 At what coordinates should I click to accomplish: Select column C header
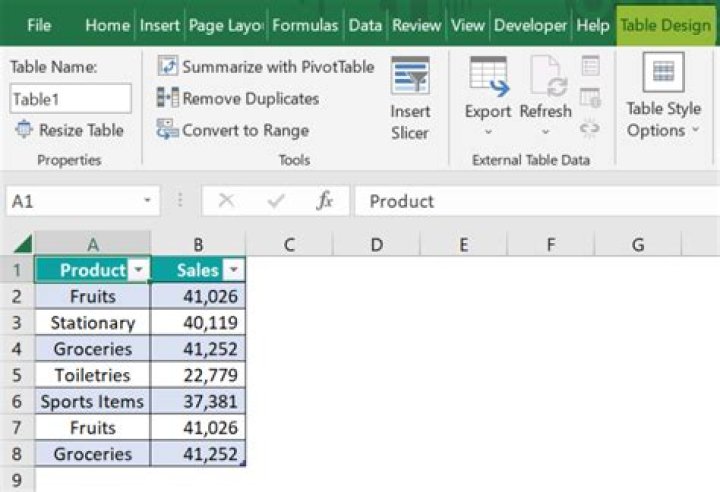click(x=289, y=244)
